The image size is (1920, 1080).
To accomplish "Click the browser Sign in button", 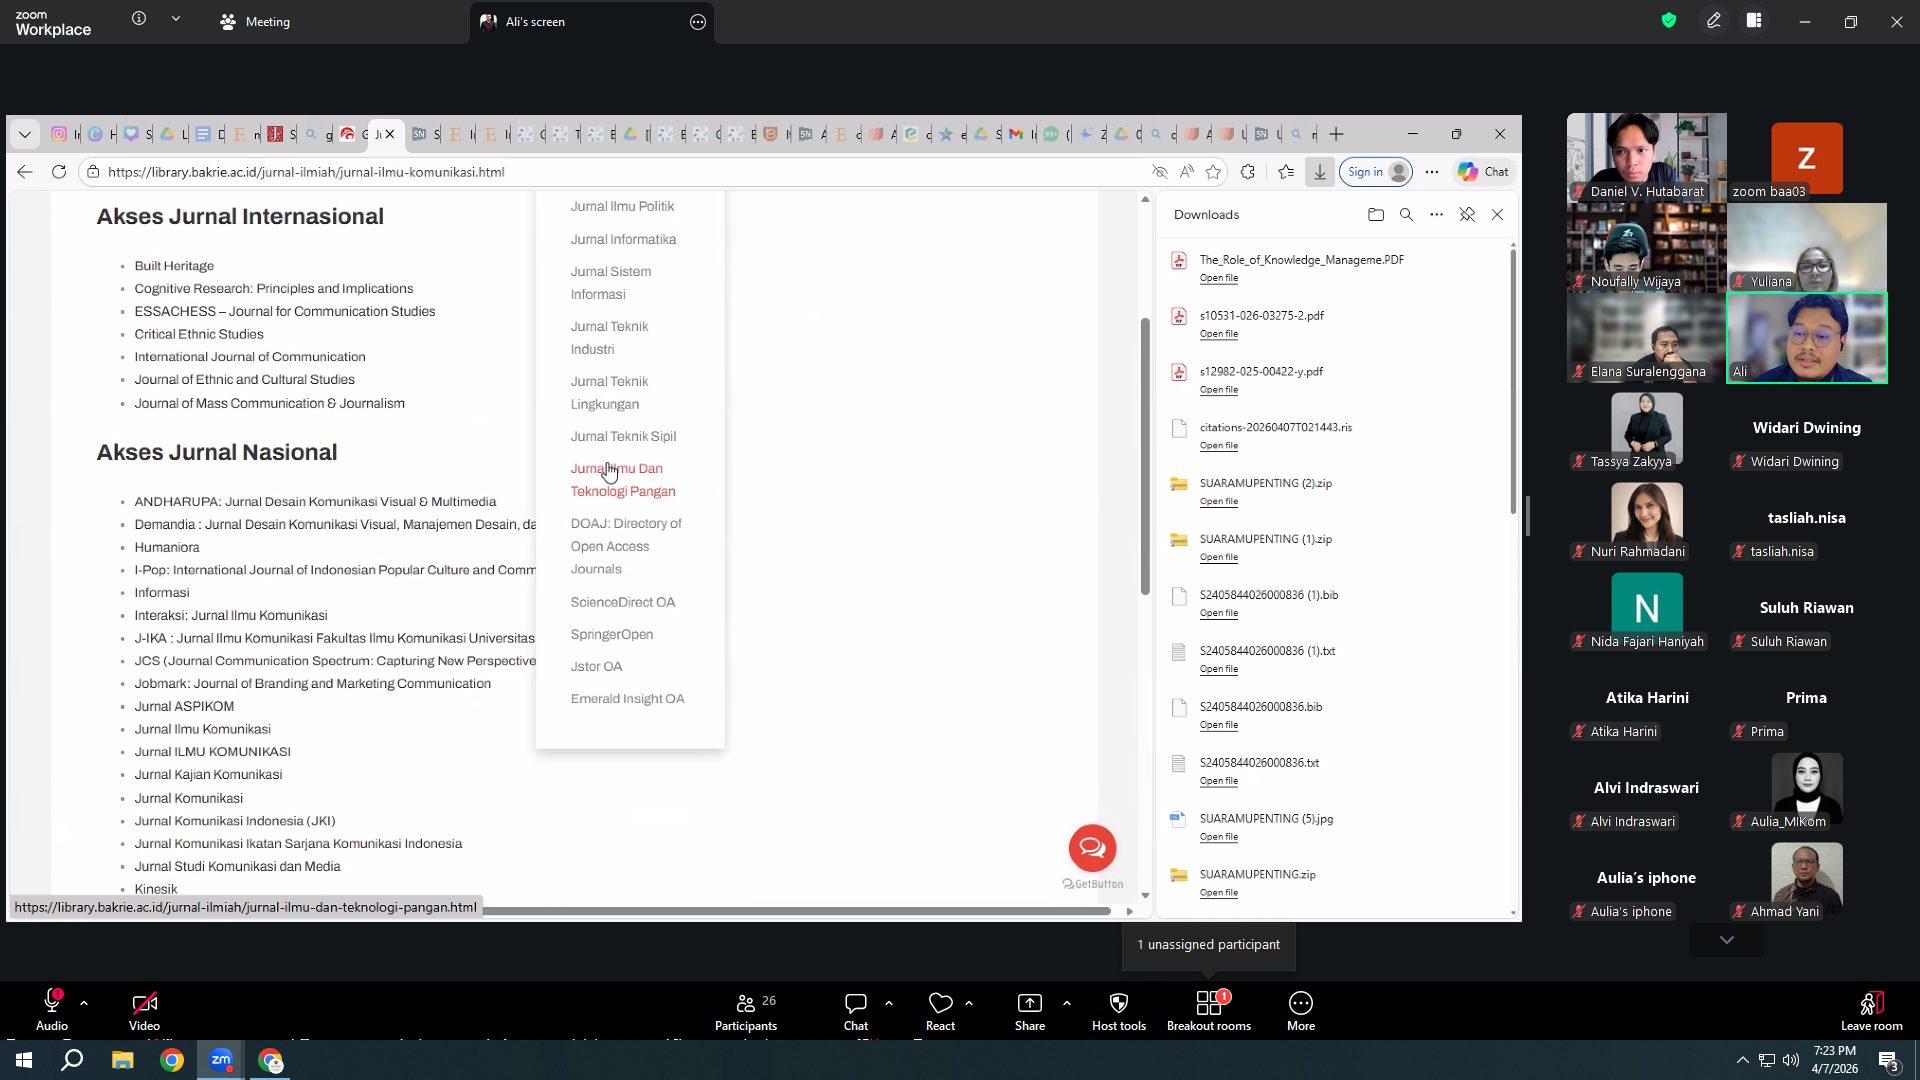I will 1376,172.
